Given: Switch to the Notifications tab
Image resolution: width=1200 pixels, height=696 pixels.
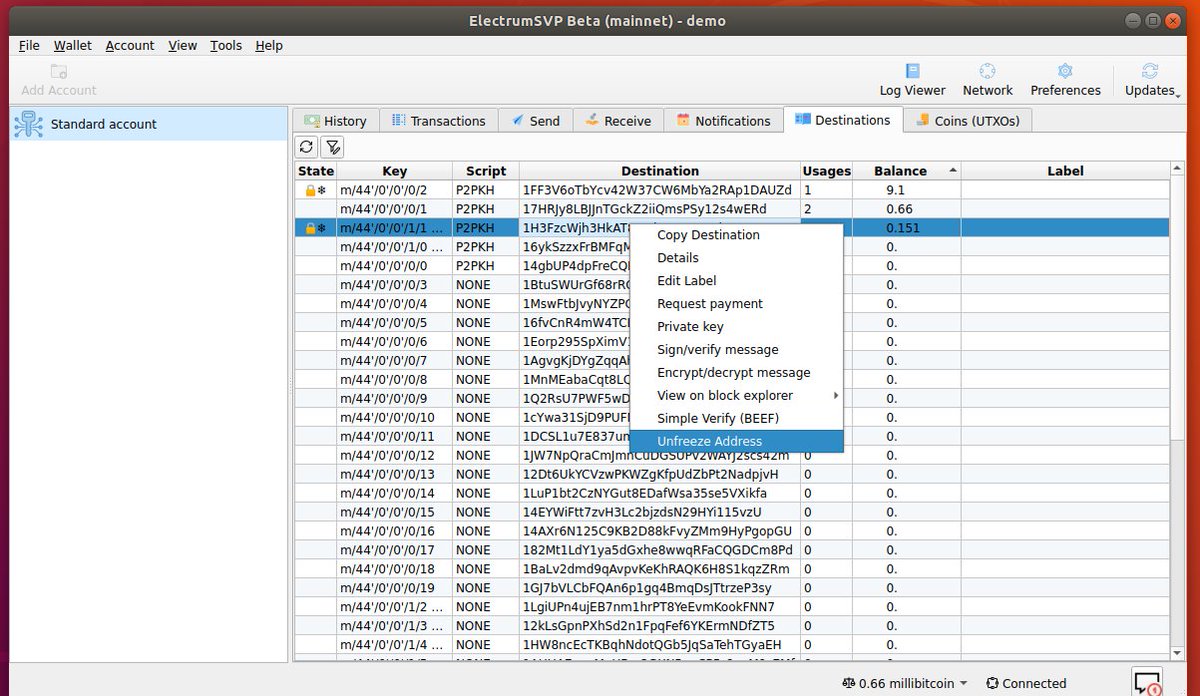Looking at the screenshot, I should click(x=723, y=121).
